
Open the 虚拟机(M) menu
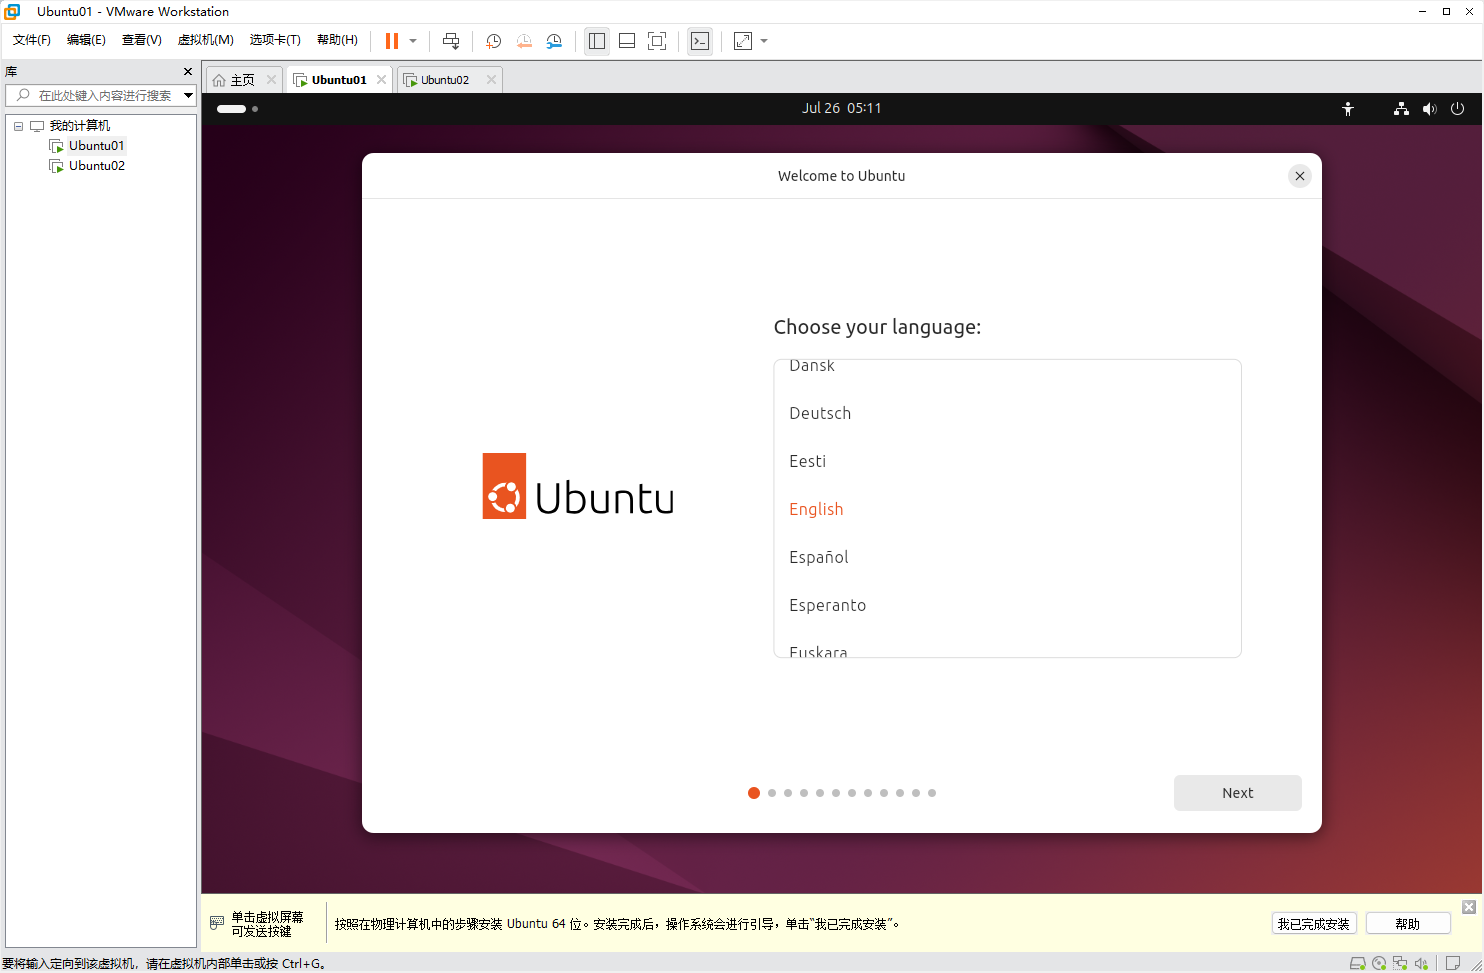pos(205,40)
